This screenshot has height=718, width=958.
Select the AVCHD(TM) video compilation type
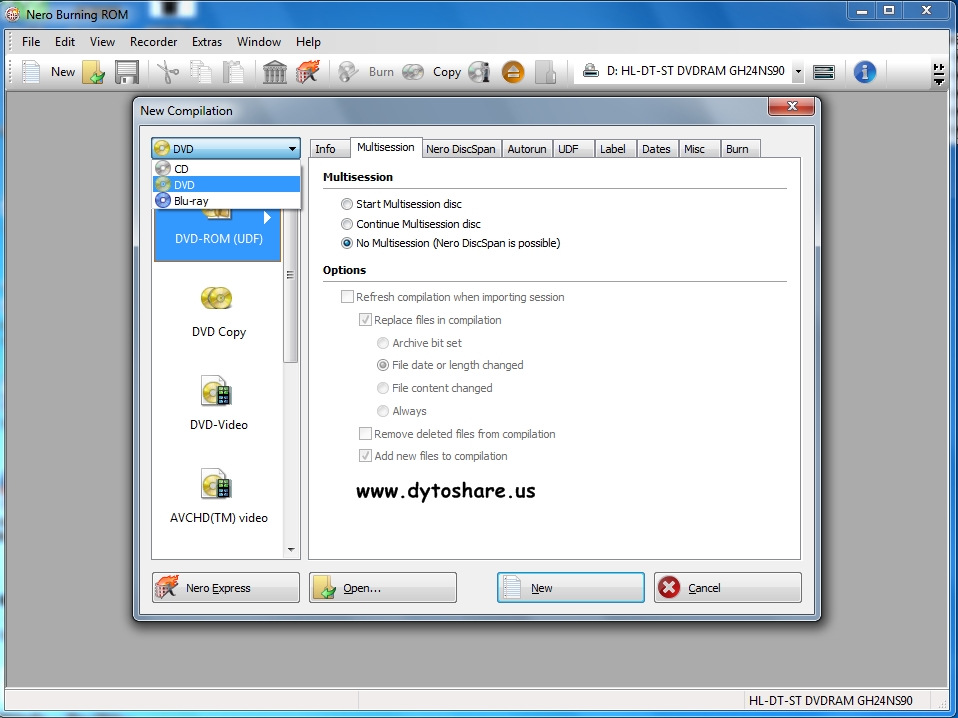click(218, 497)
